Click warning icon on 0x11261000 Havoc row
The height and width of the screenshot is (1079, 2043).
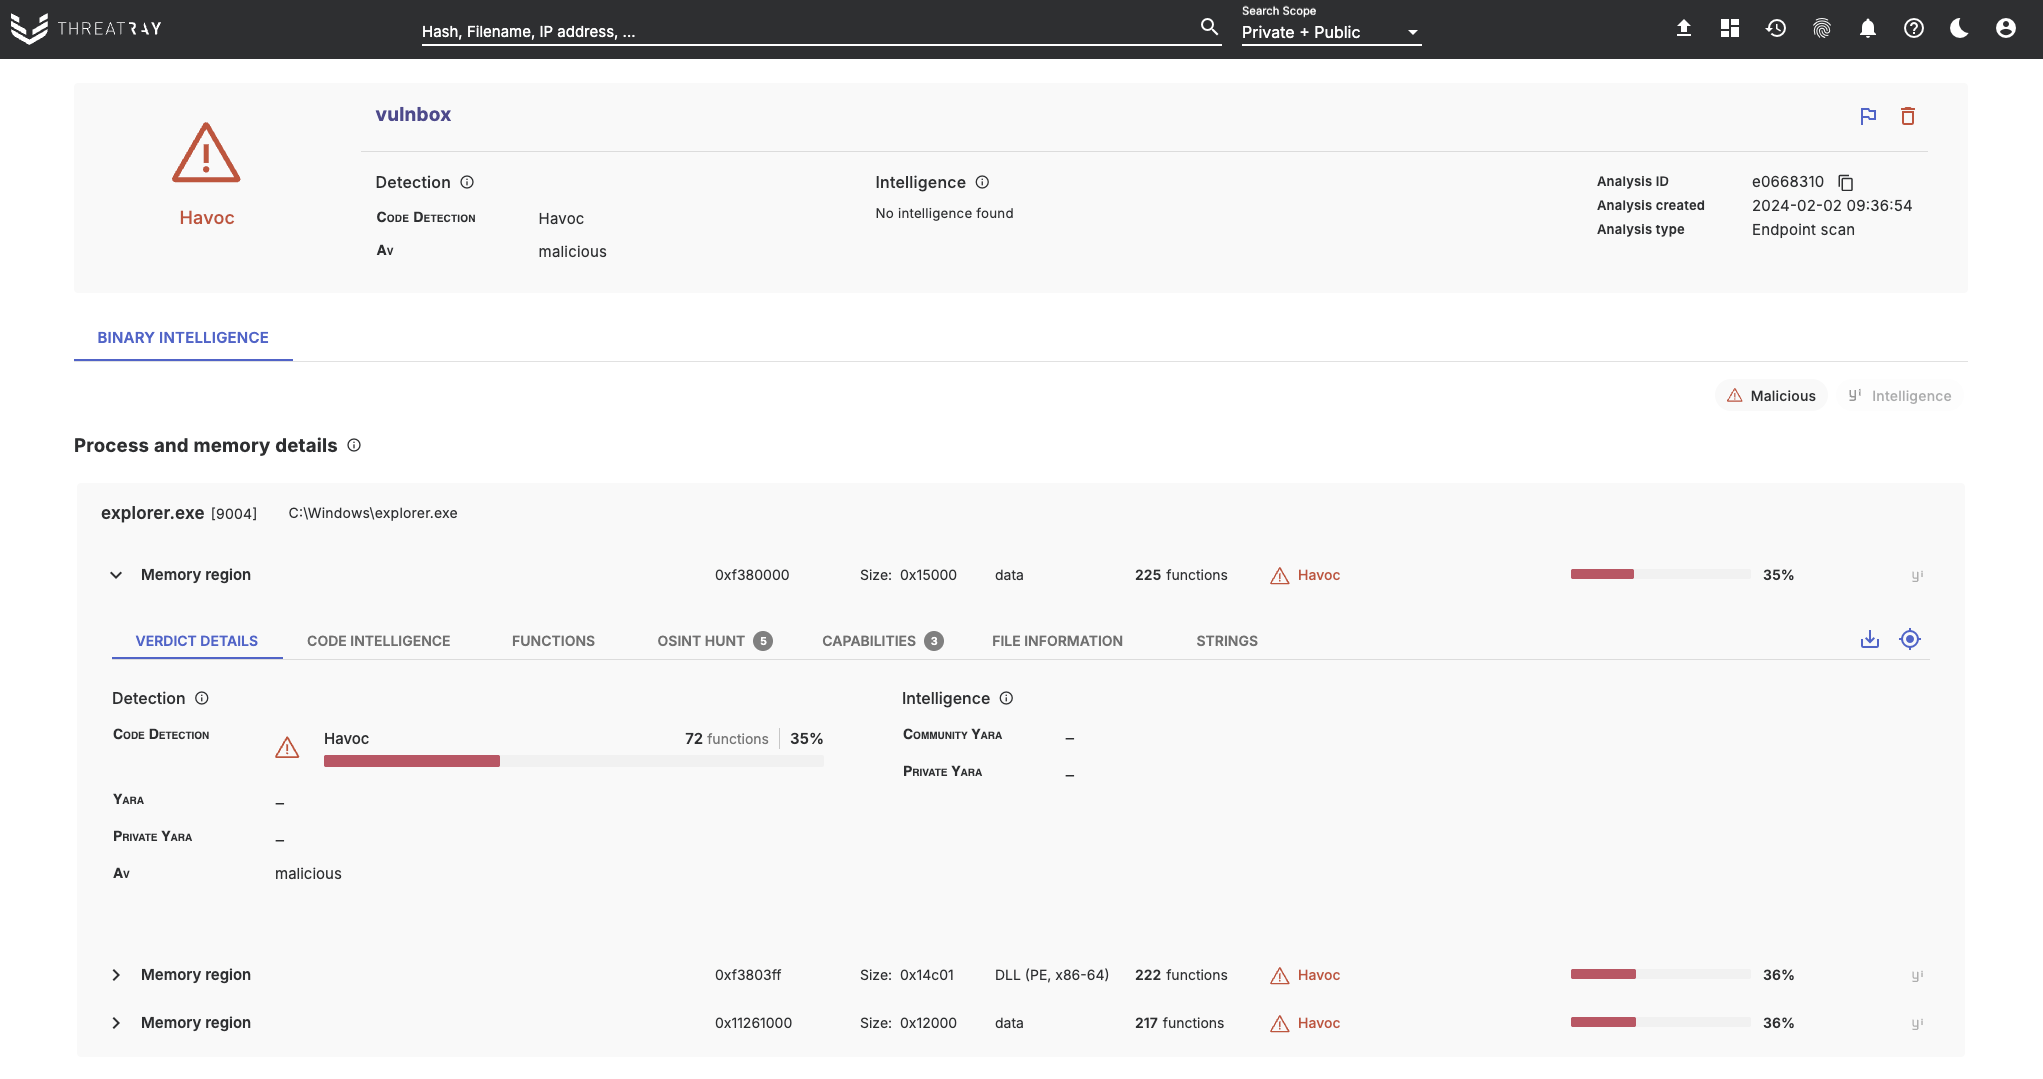[x=1280, y=1023]
